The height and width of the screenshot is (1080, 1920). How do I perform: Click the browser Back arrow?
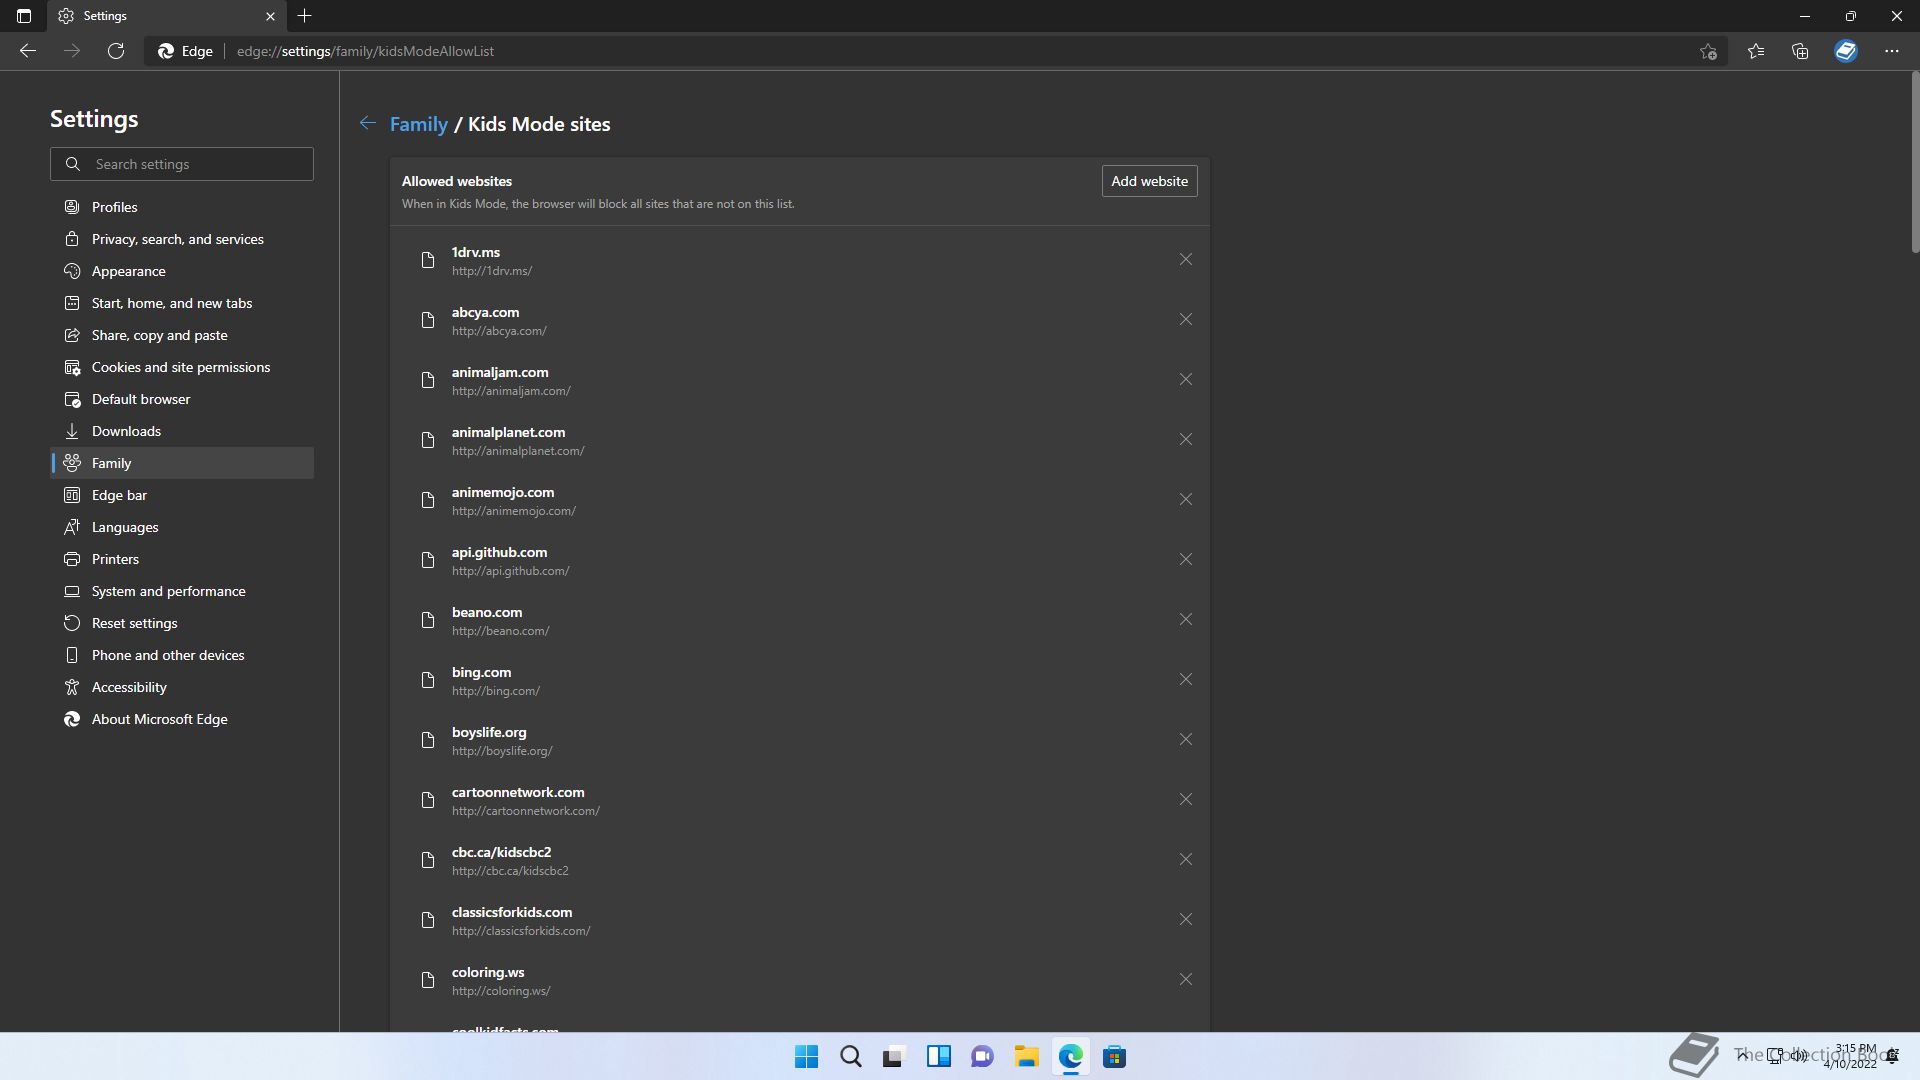click(28, 51)
